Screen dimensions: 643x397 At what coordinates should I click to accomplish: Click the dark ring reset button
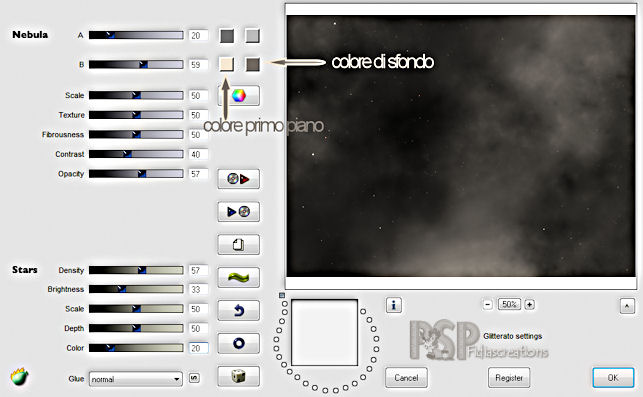click(238, 343)
